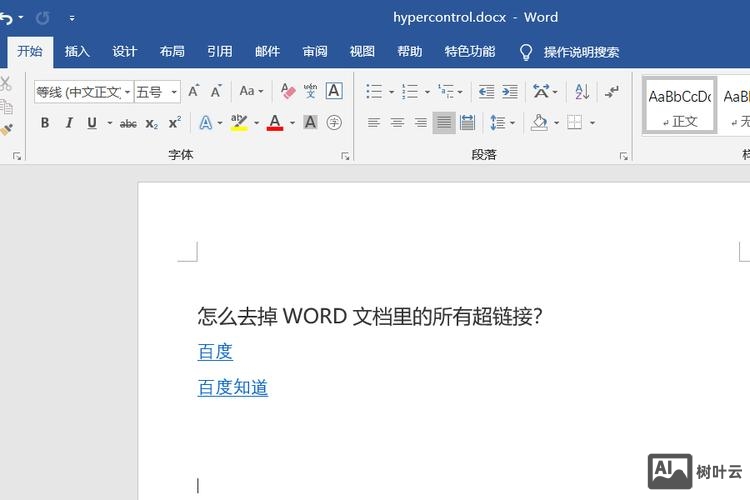Viewport: 750px width, 500px height.
Task: Toggle Italic formatting
Action: coord(69,123)
